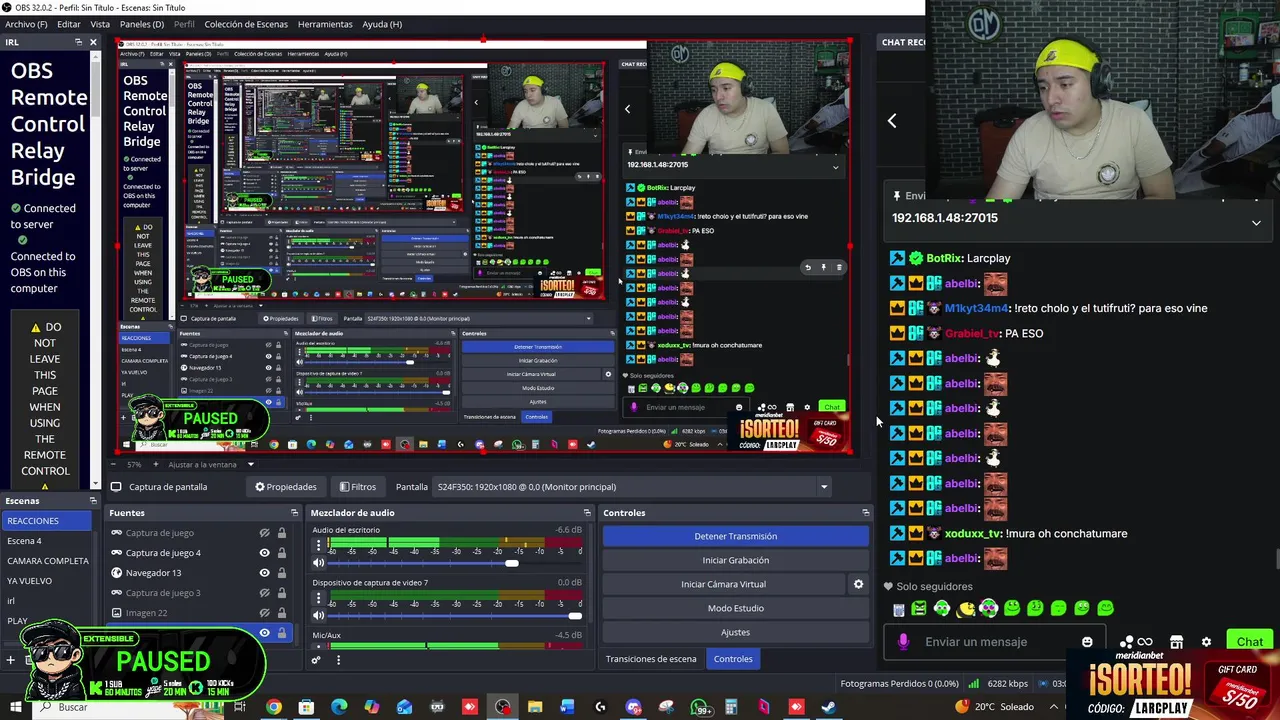Screen dimensions: 1280x720
Task: Open Dispositivo de captura de video 7 options
Action: click(x=318, y=599)
